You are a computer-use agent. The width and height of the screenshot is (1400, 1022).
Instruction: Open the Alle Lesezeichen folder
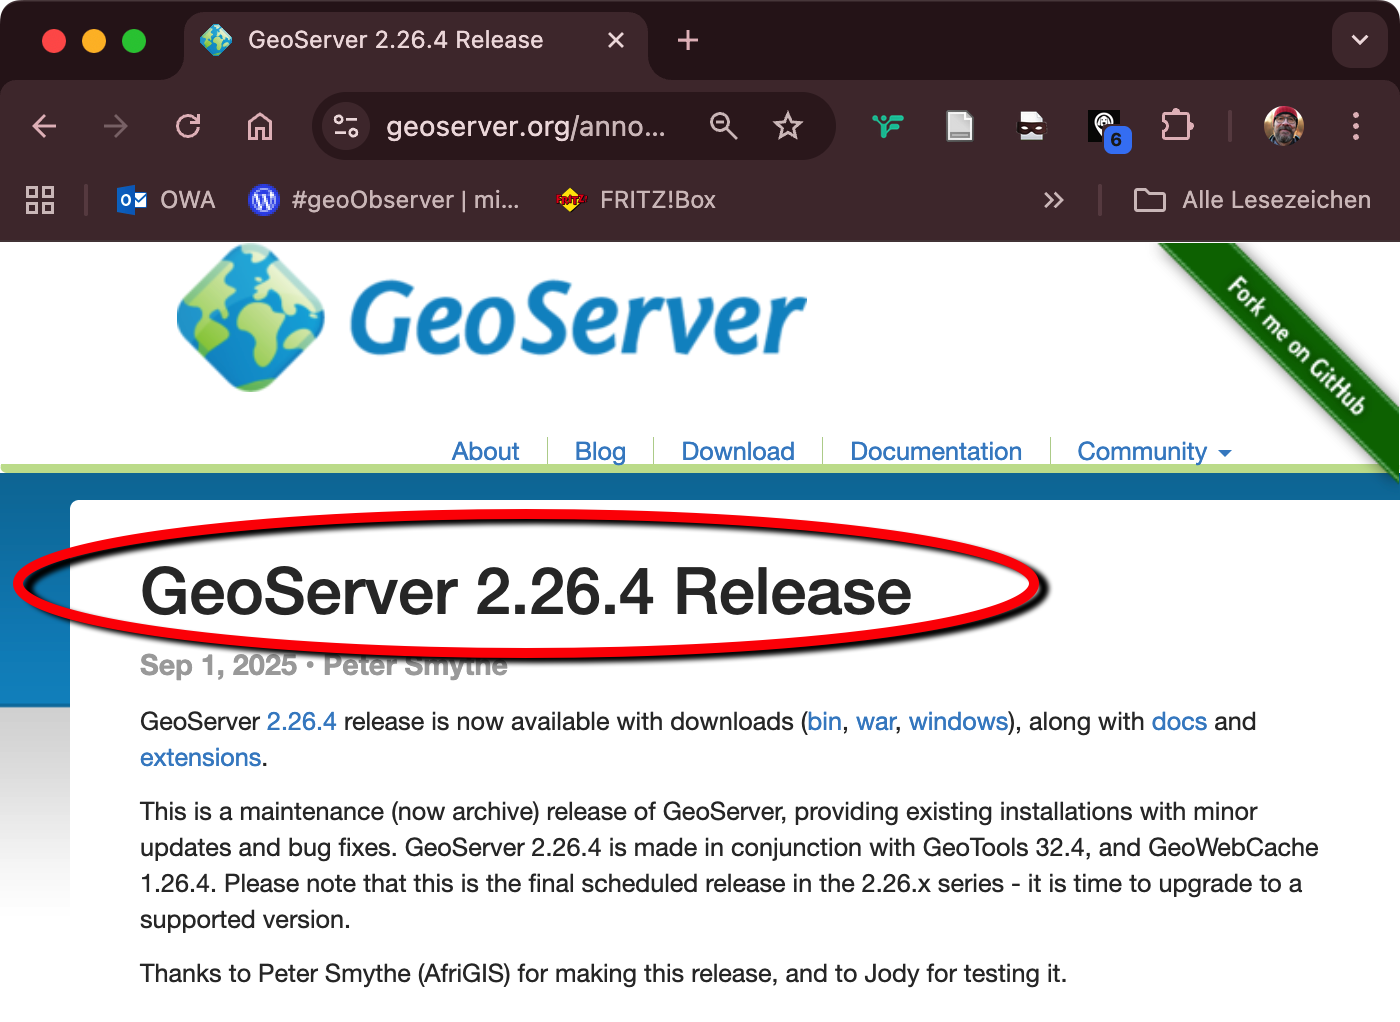1252,200
